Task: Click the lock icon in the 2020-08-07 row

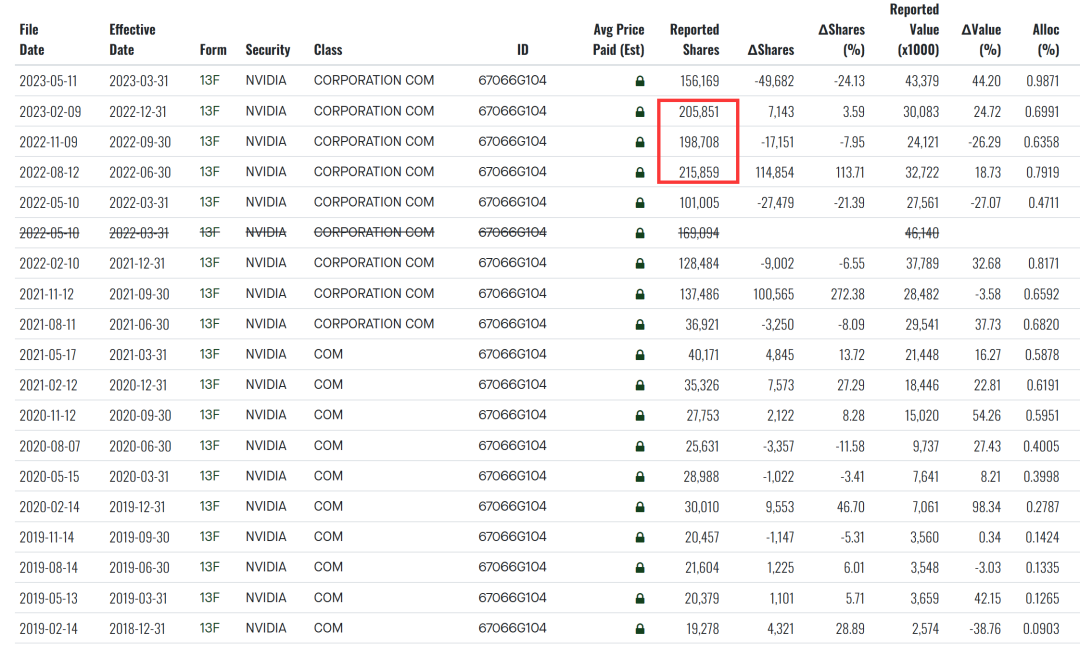Action: click(640, 447)
